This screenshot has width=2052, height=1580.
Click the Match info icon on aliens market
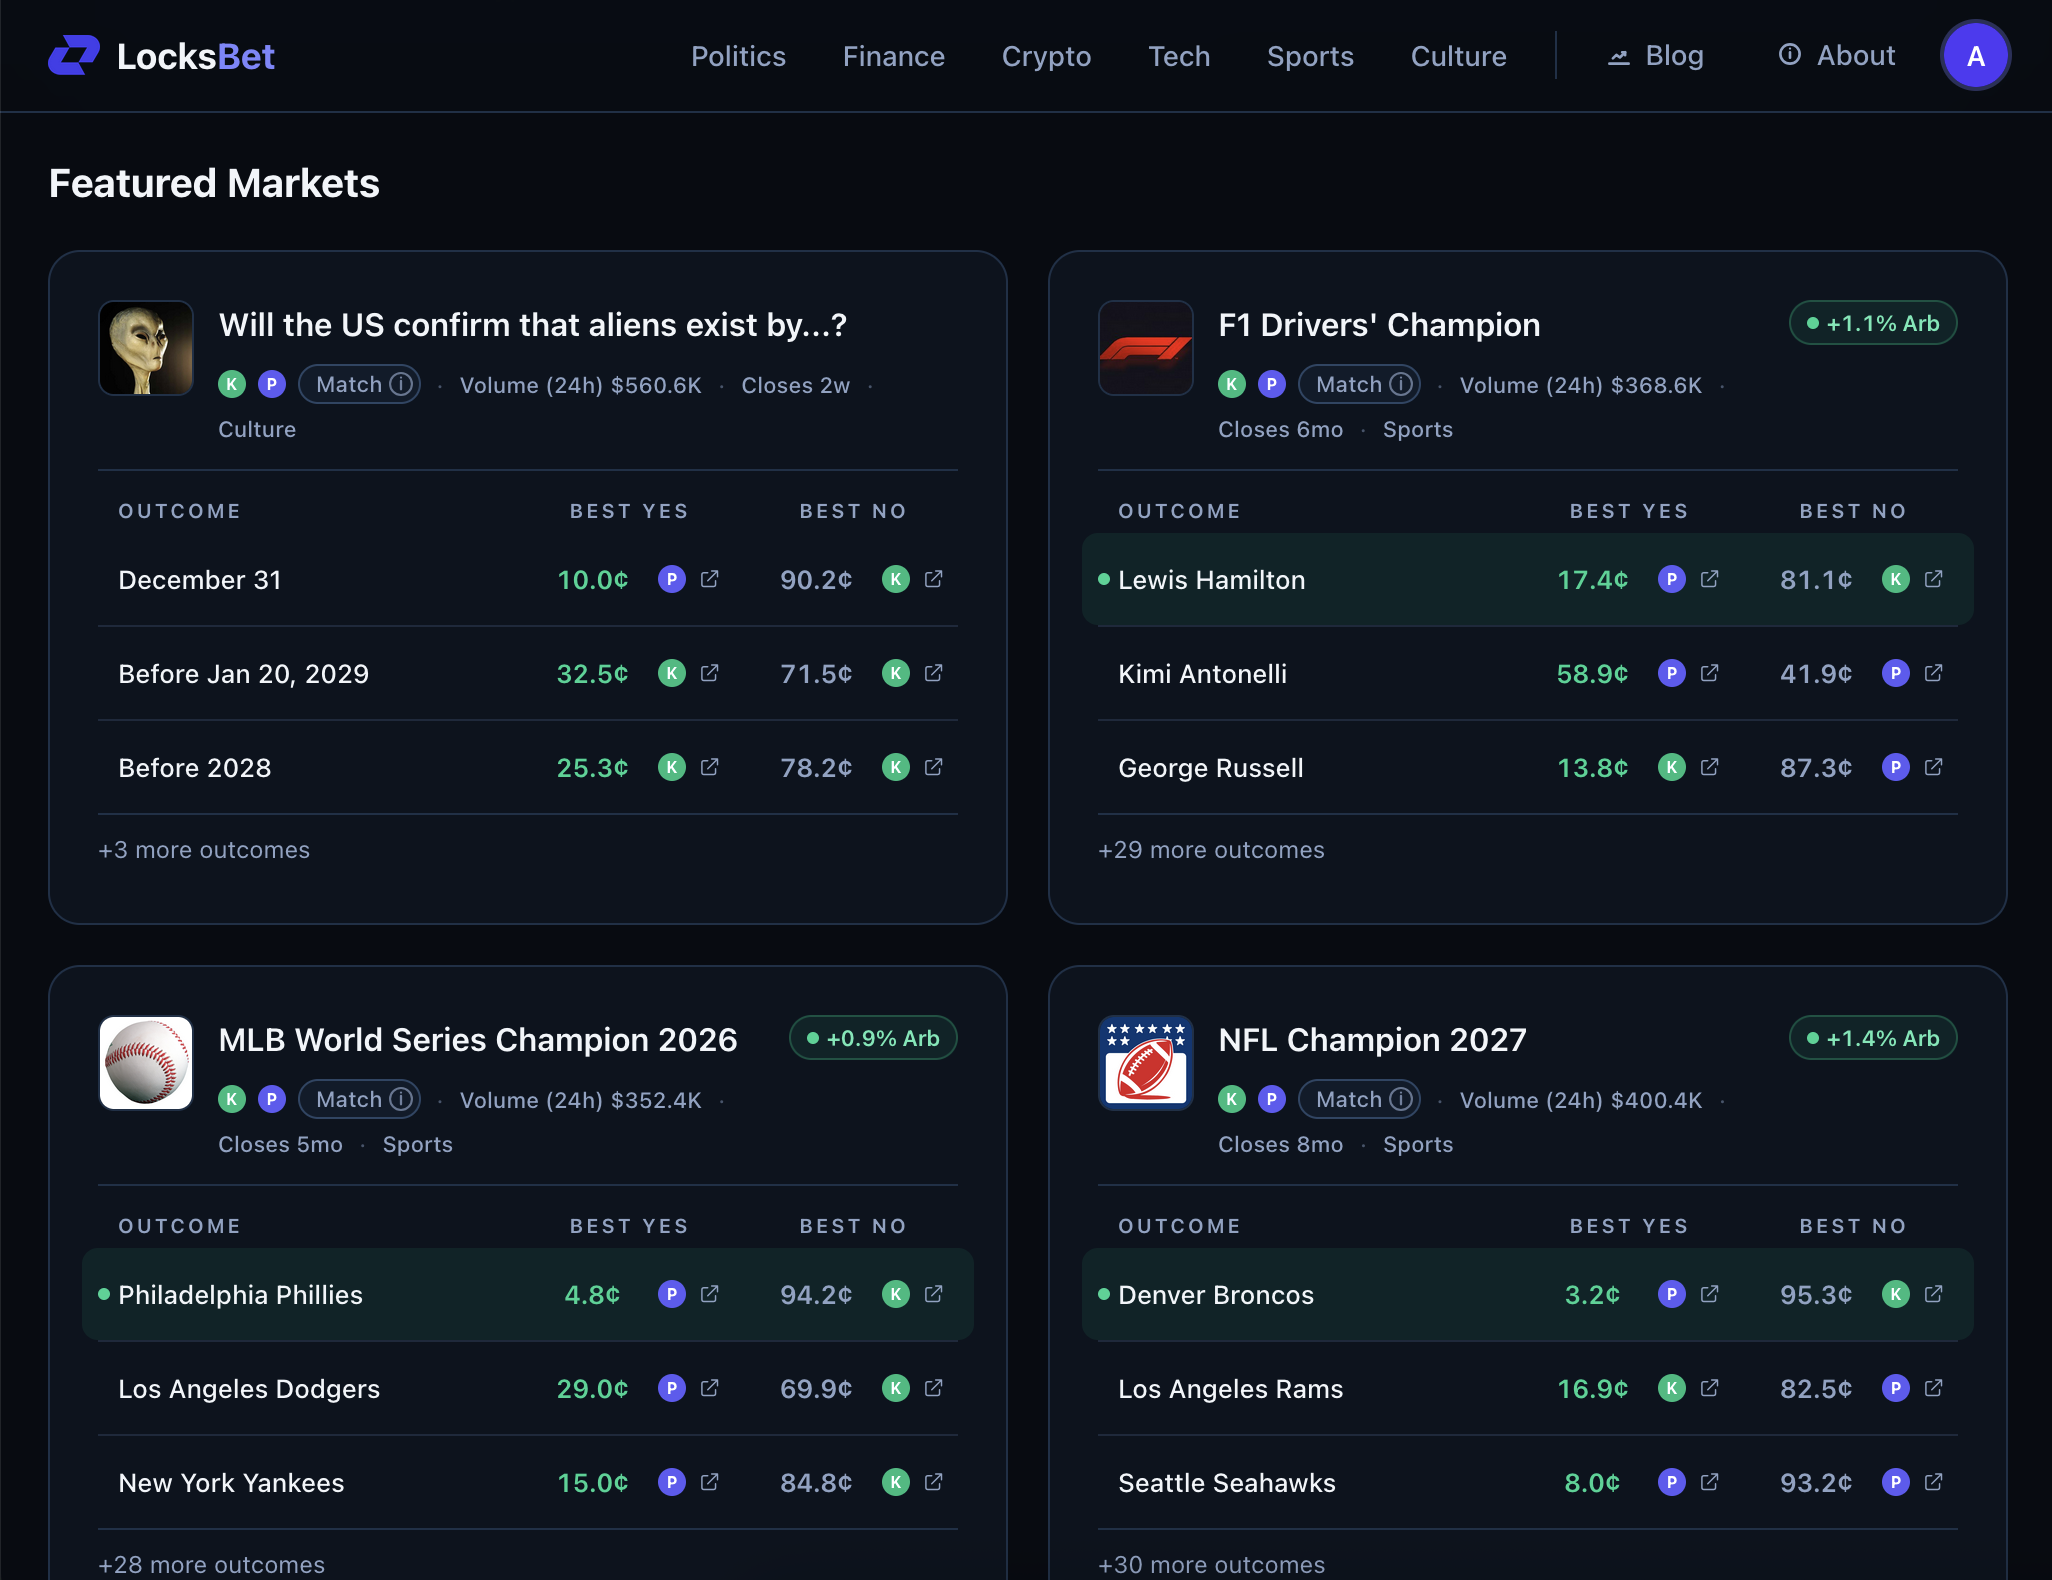tap(401, 384)
